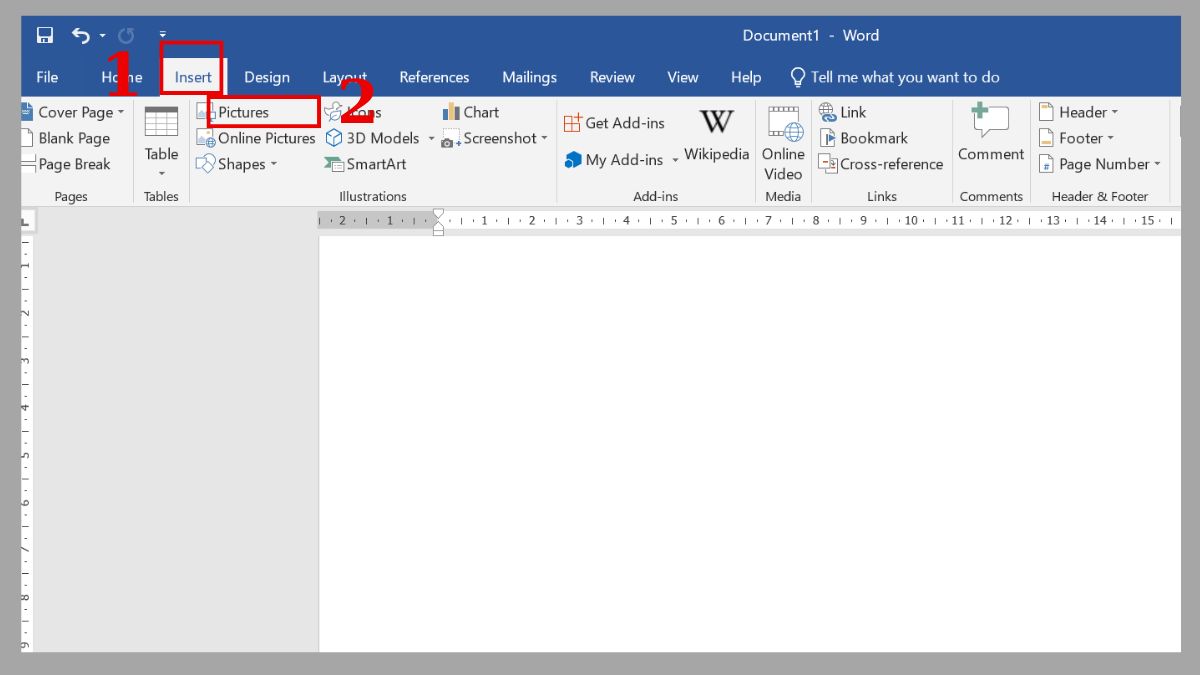Click the Undo arrow icon
The height and width of the screenshot is (675, 1200).
[81, 36]
